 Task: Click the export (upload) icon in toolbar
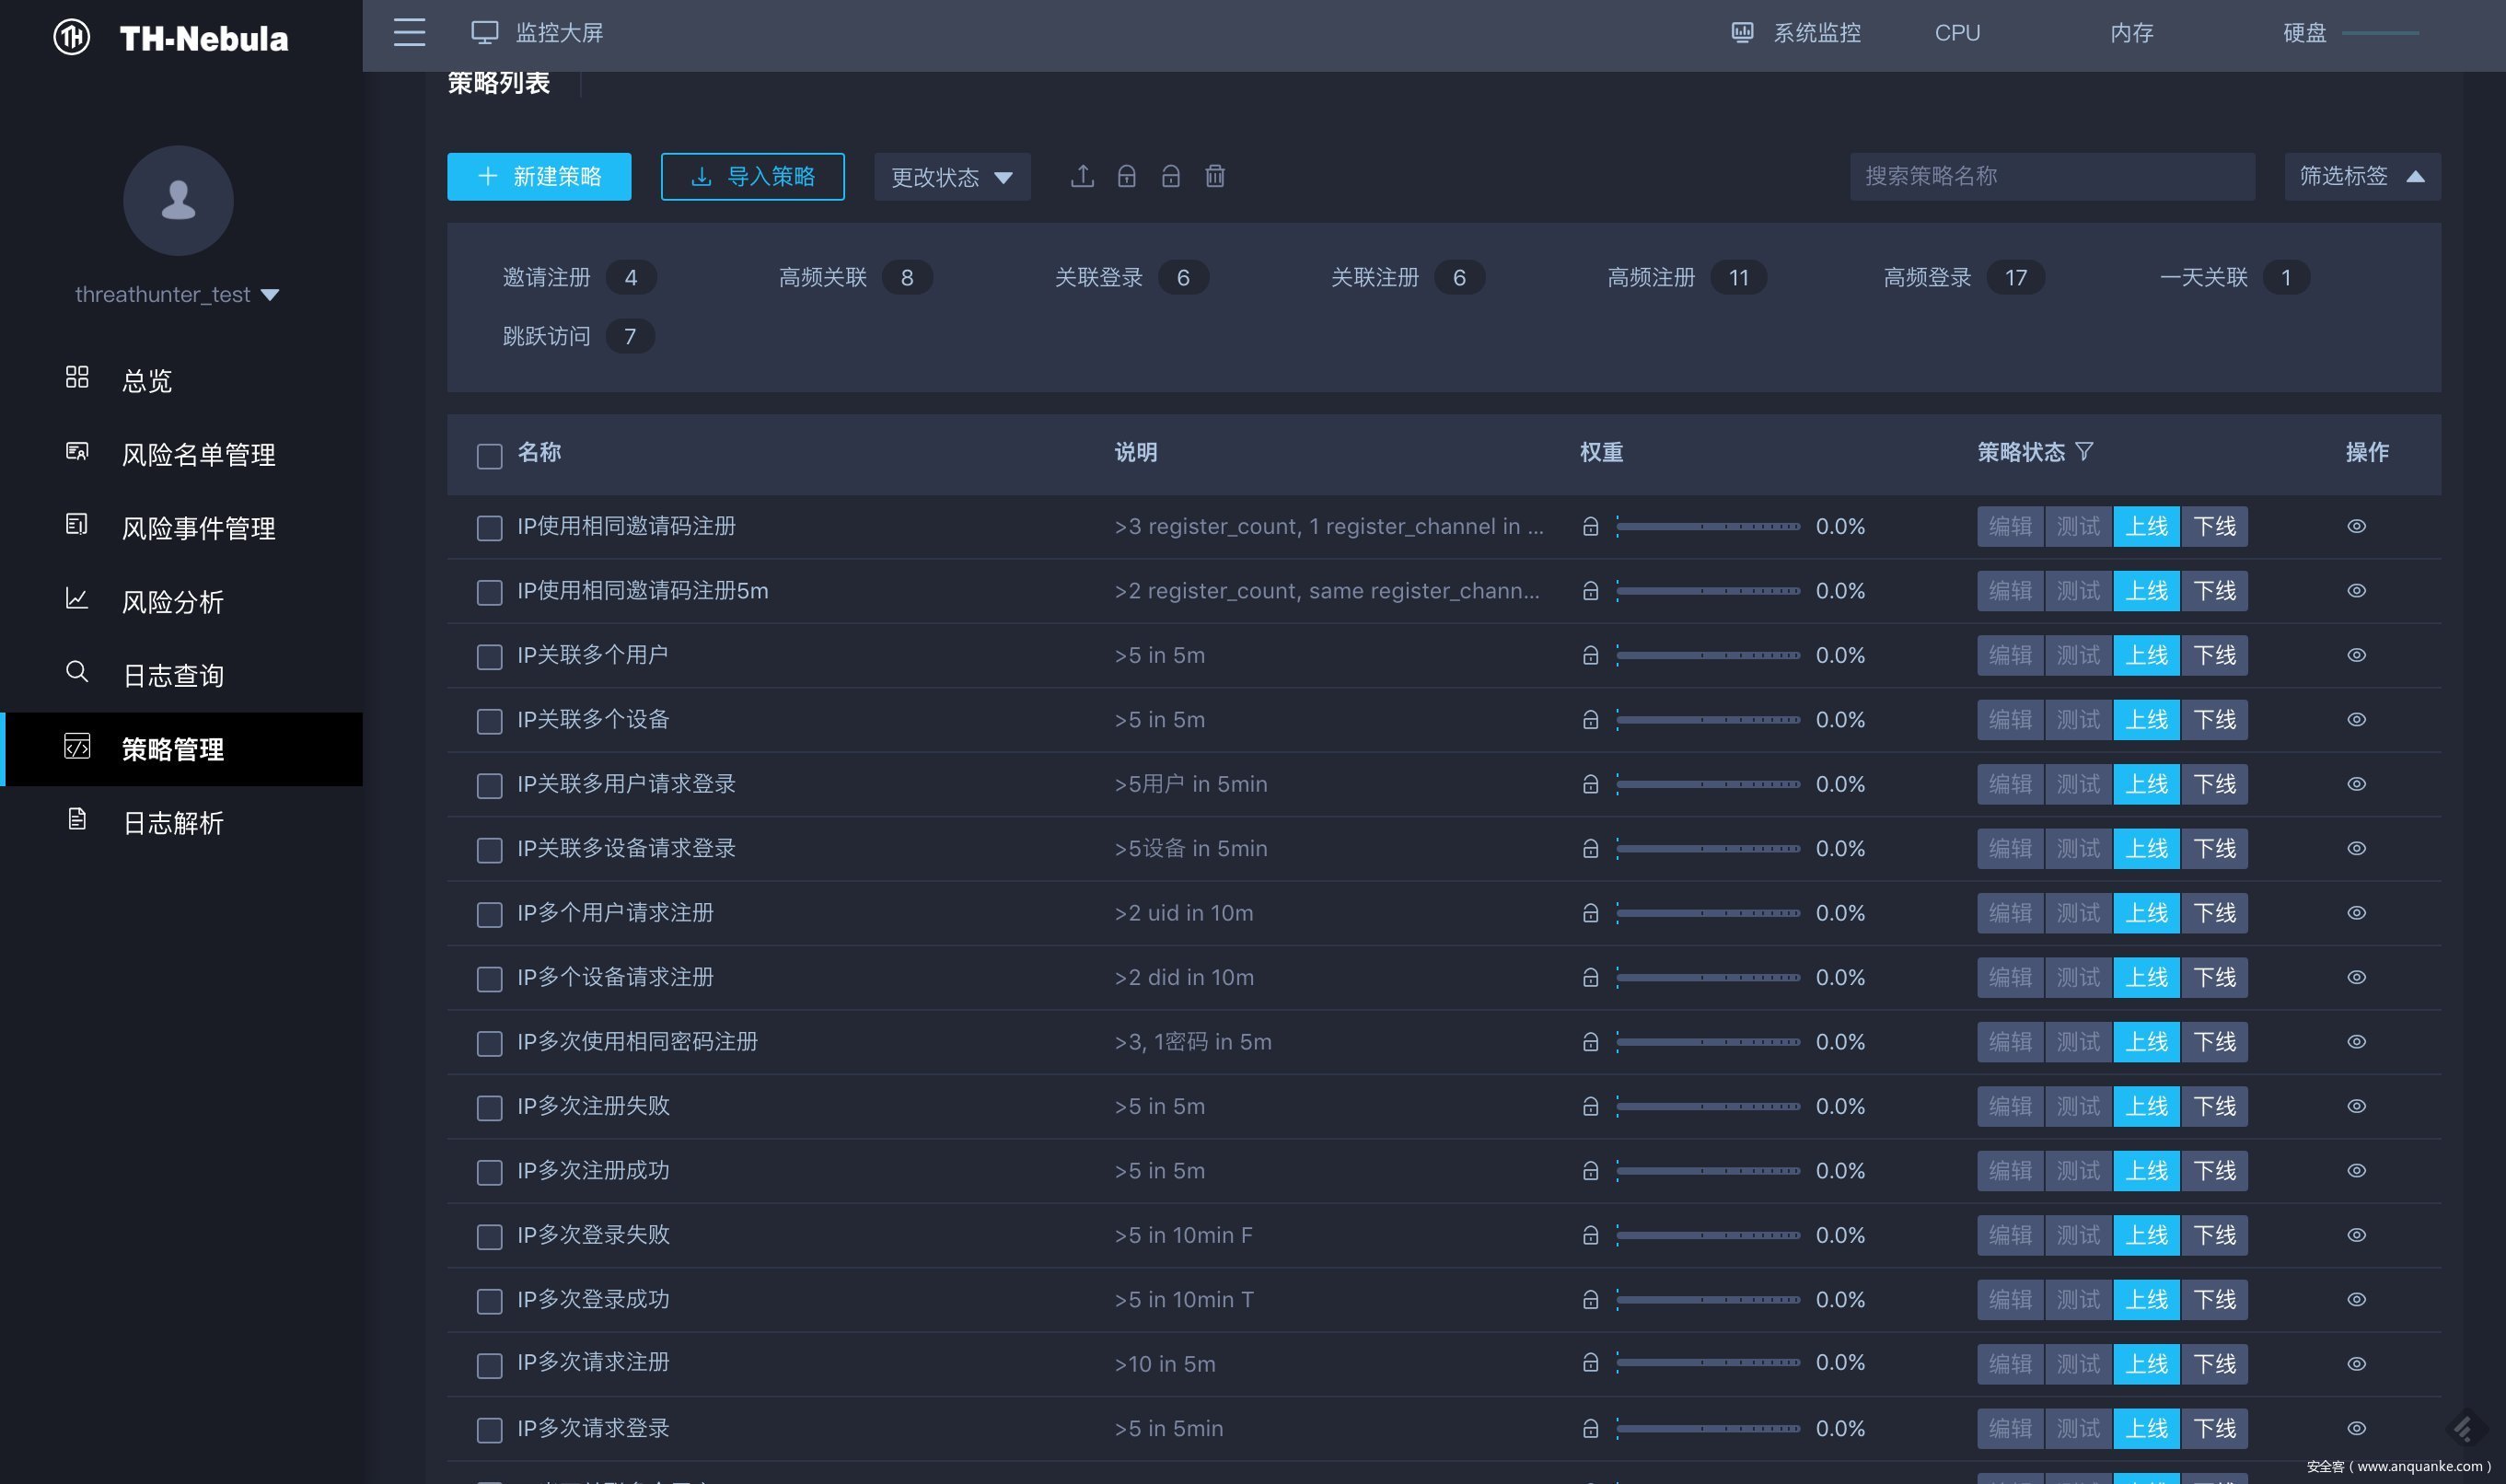(1082, 177)
